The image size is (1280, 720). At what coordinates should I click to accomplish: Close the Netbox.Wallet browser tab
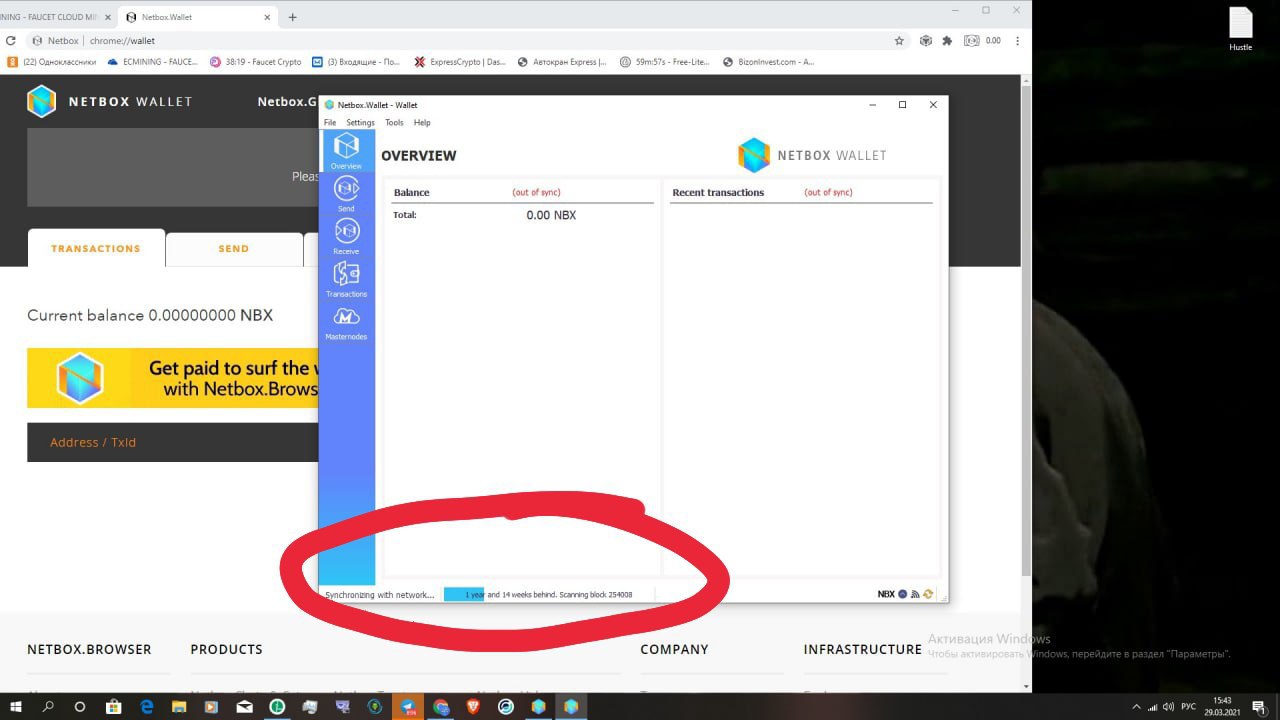(267, 17)
